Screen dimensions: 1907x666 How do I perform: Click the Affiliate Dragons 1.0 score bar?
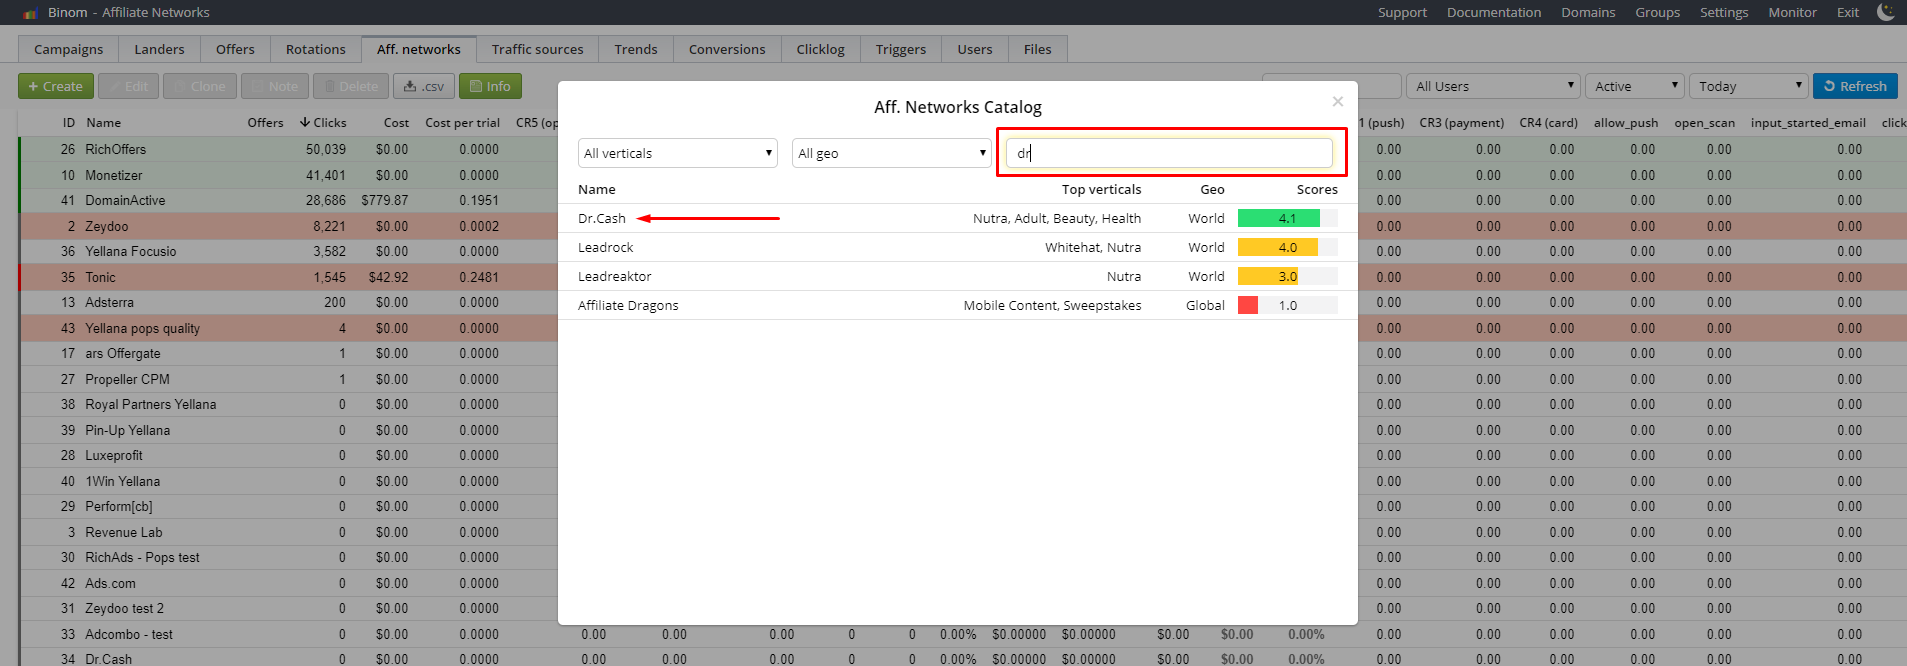1287,305
